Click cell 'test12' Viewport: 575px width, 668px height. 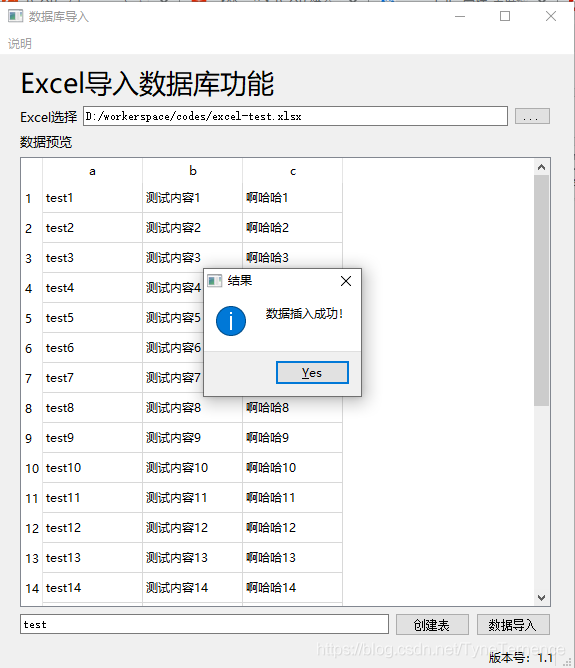[x=92, y=528]
